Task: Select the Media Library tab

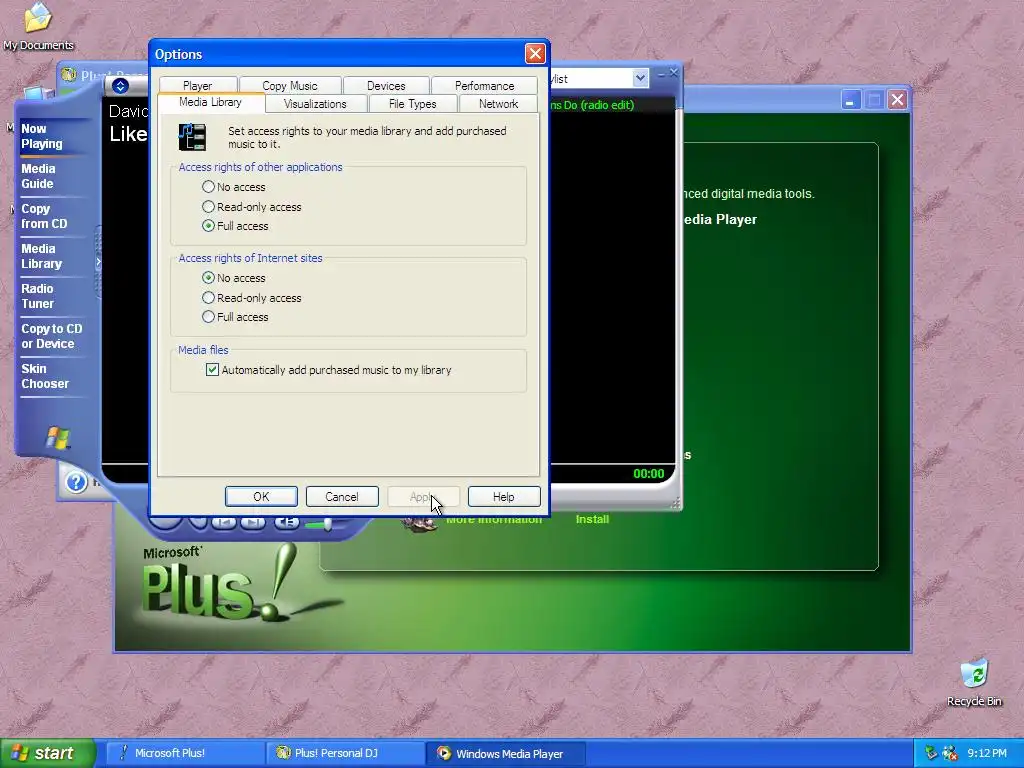Action: pyautogui.click(x=210, y=103)
